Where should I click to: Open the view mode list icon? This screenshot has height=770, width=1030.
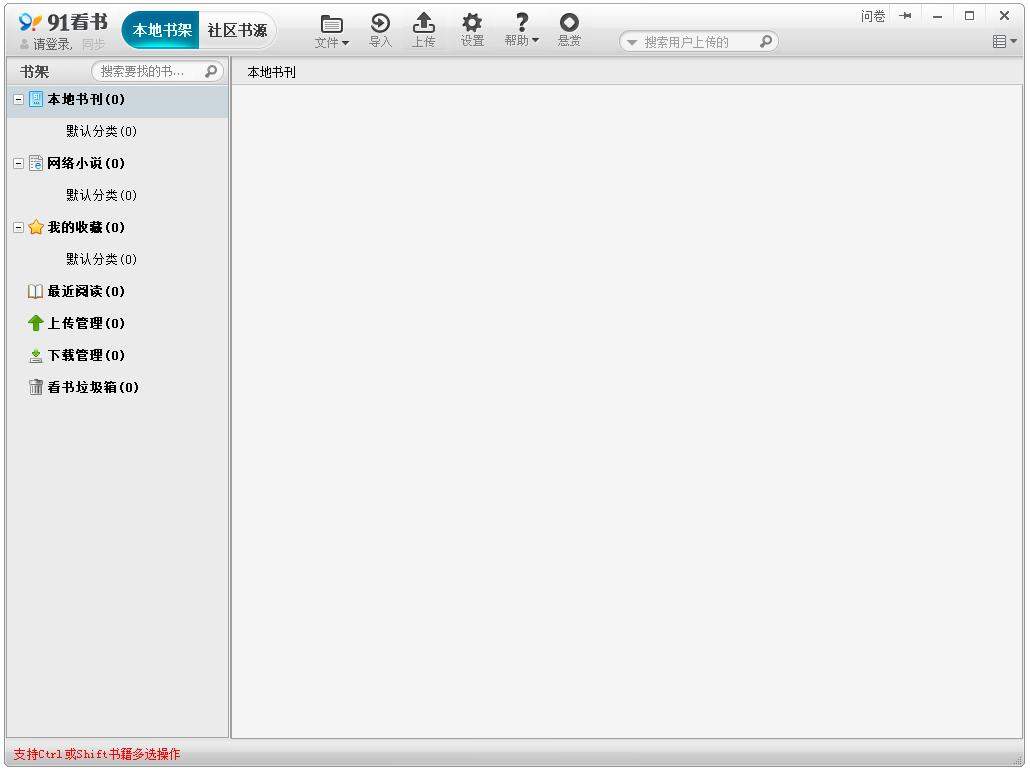coord(1003,41)
